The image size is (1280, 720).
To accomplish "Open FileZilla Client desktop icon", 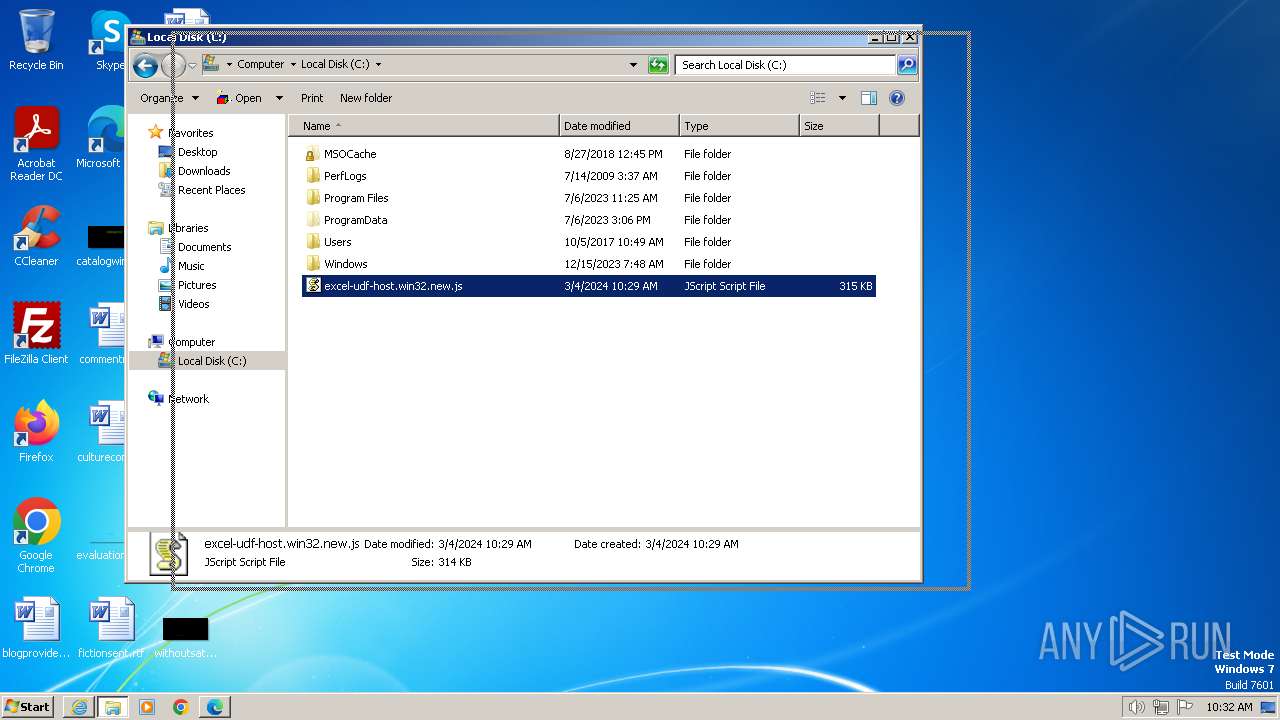I will tap(36, 333).
